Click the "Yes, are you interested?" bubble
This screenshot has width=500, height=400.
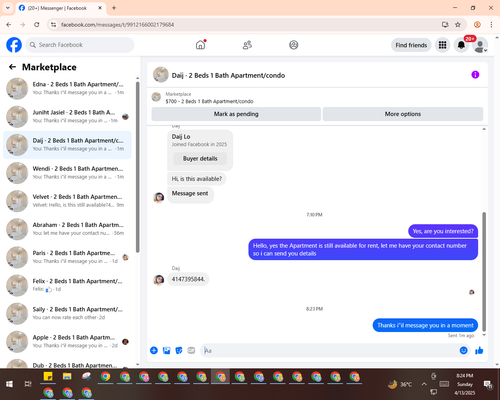[x=443, y=231]
